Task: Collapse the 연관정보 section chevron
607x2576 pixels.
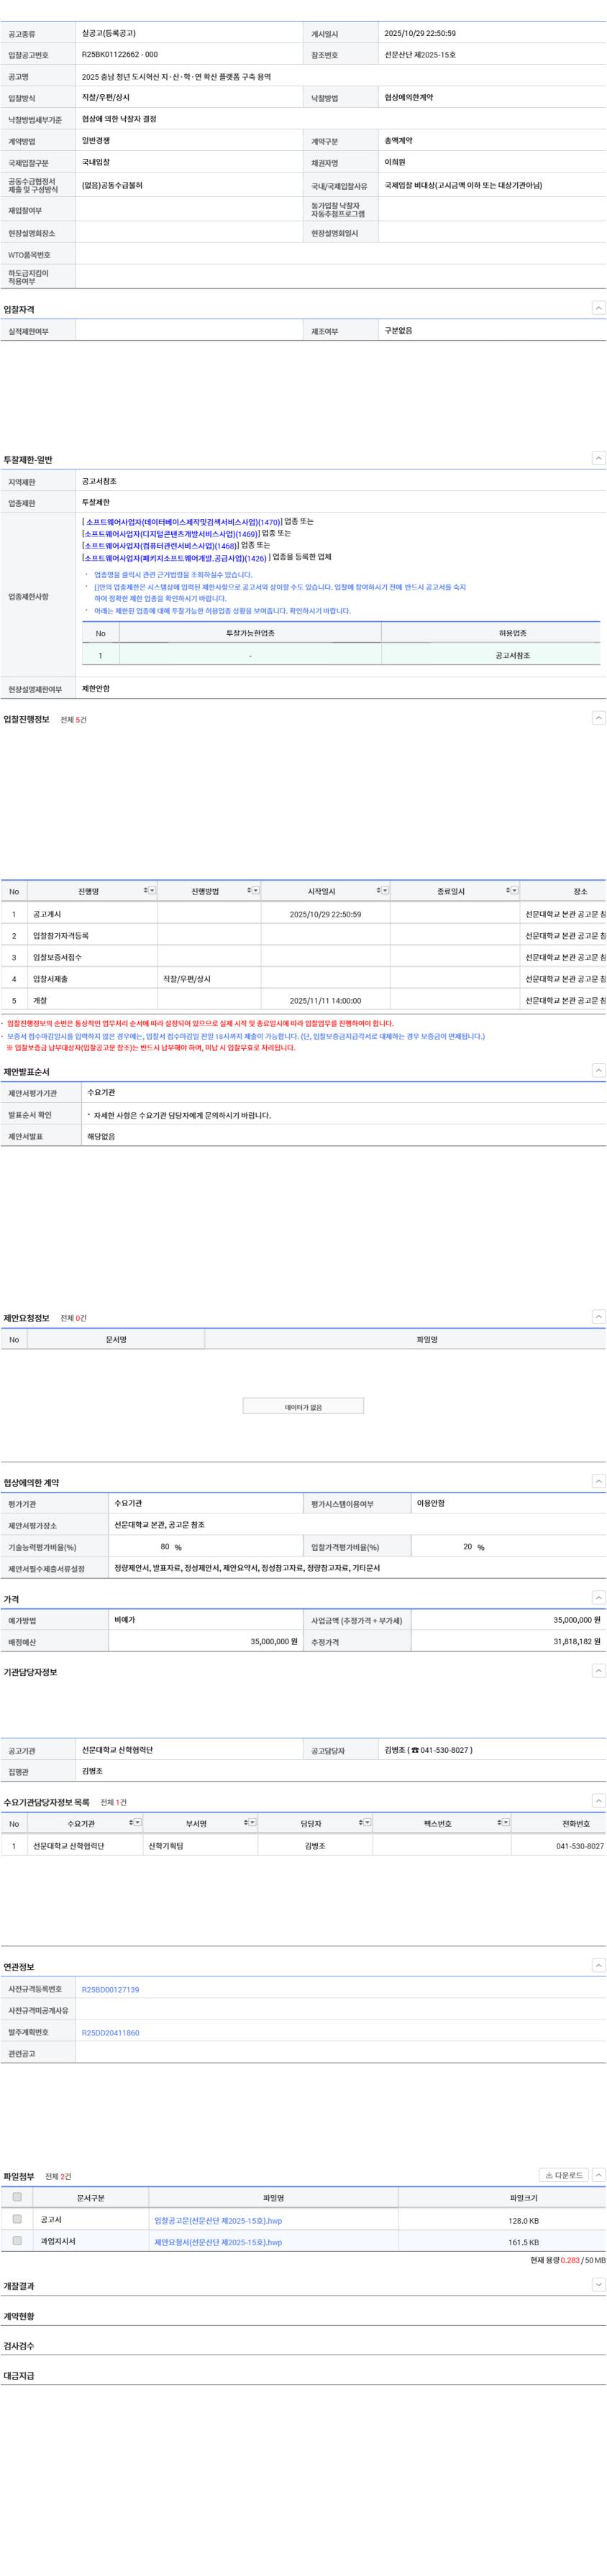Action: [598, 1965]
